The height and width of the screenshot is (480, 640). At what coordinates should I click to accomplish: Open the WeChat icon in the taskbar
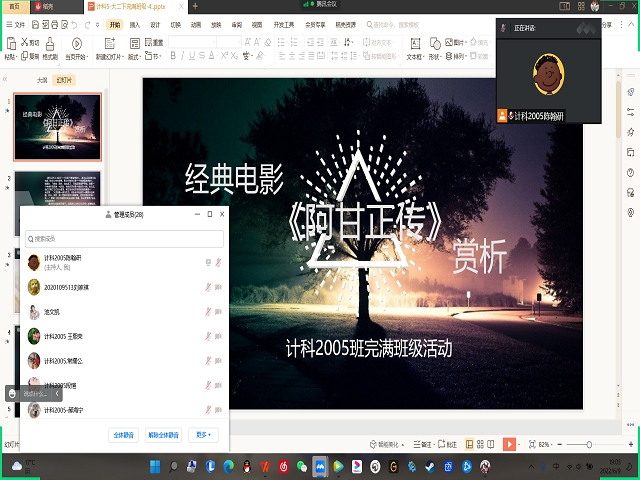click(302, 466)
